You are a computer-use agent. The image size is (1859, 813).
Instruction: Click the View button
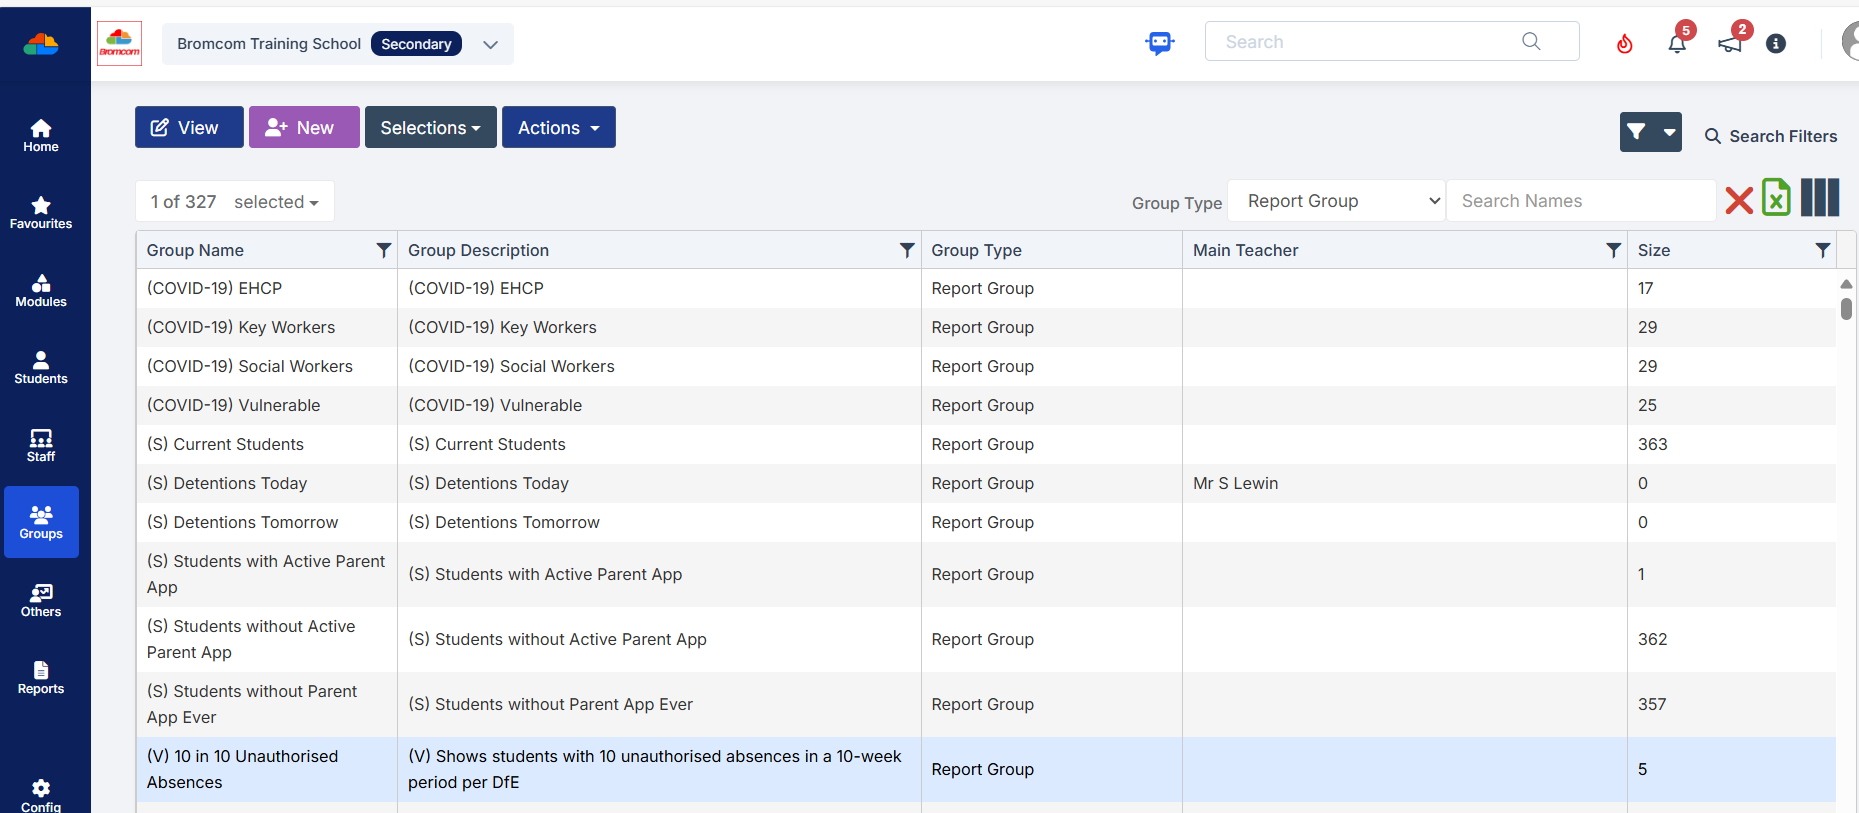[189, 128]
